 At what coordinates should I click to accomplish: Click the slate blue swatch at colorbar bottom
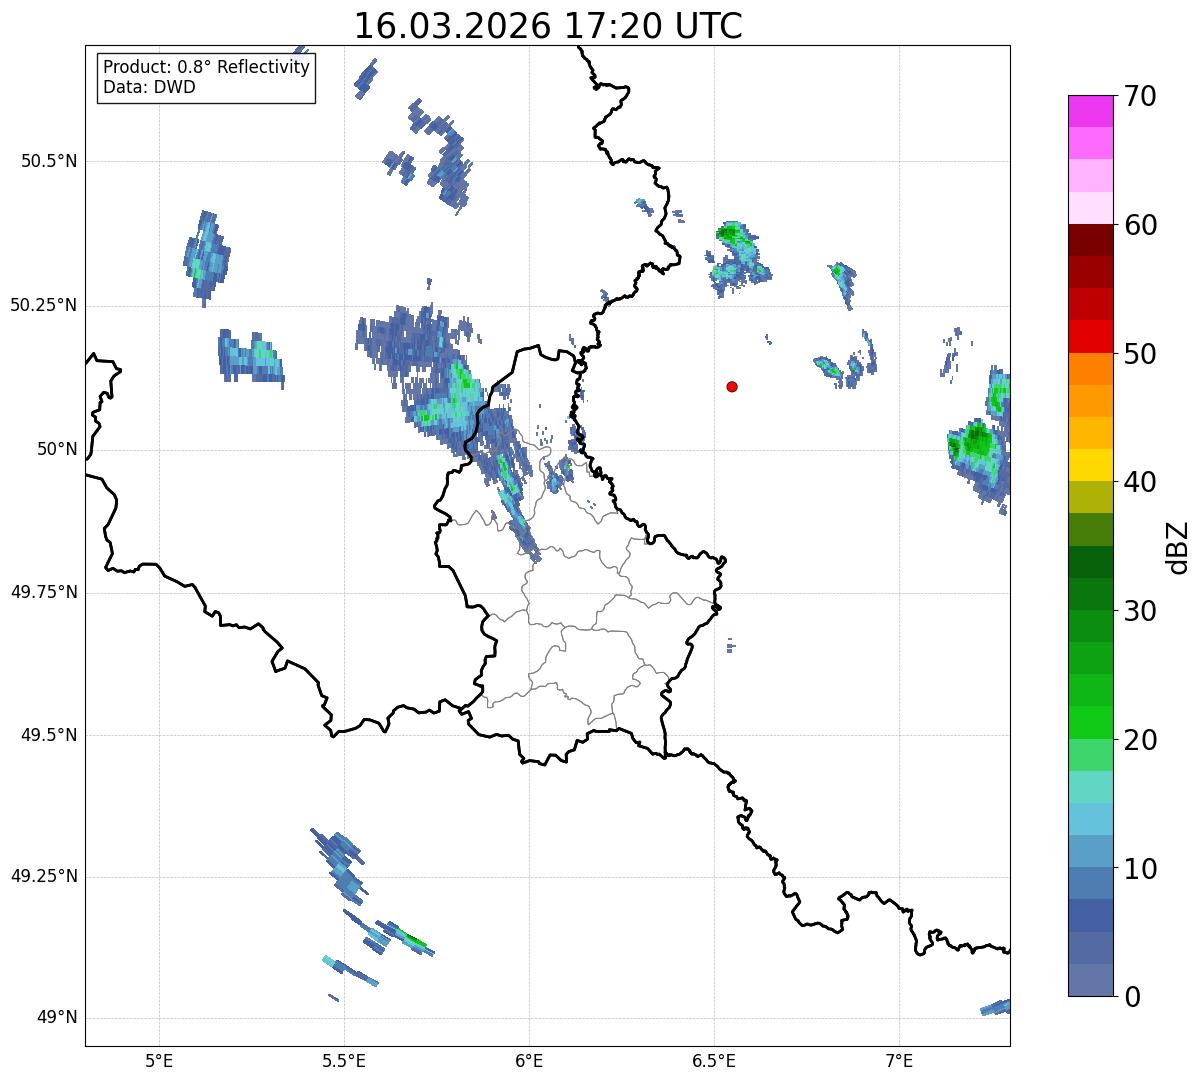(1090, 980)
